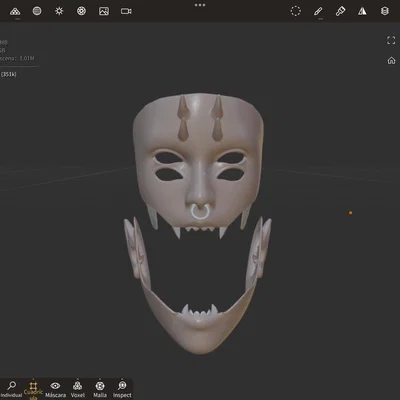
Task: Click the stylus-like icon beside the pencil
Action: [x=340, y=11]
